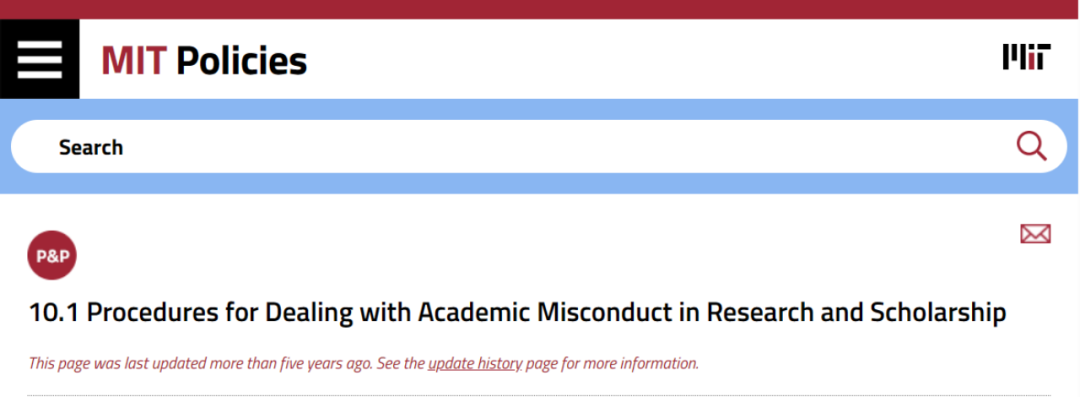The image size is (1080, 397).
Task: Click the middle bar of hamburger icon
Action: pos(39,59)
